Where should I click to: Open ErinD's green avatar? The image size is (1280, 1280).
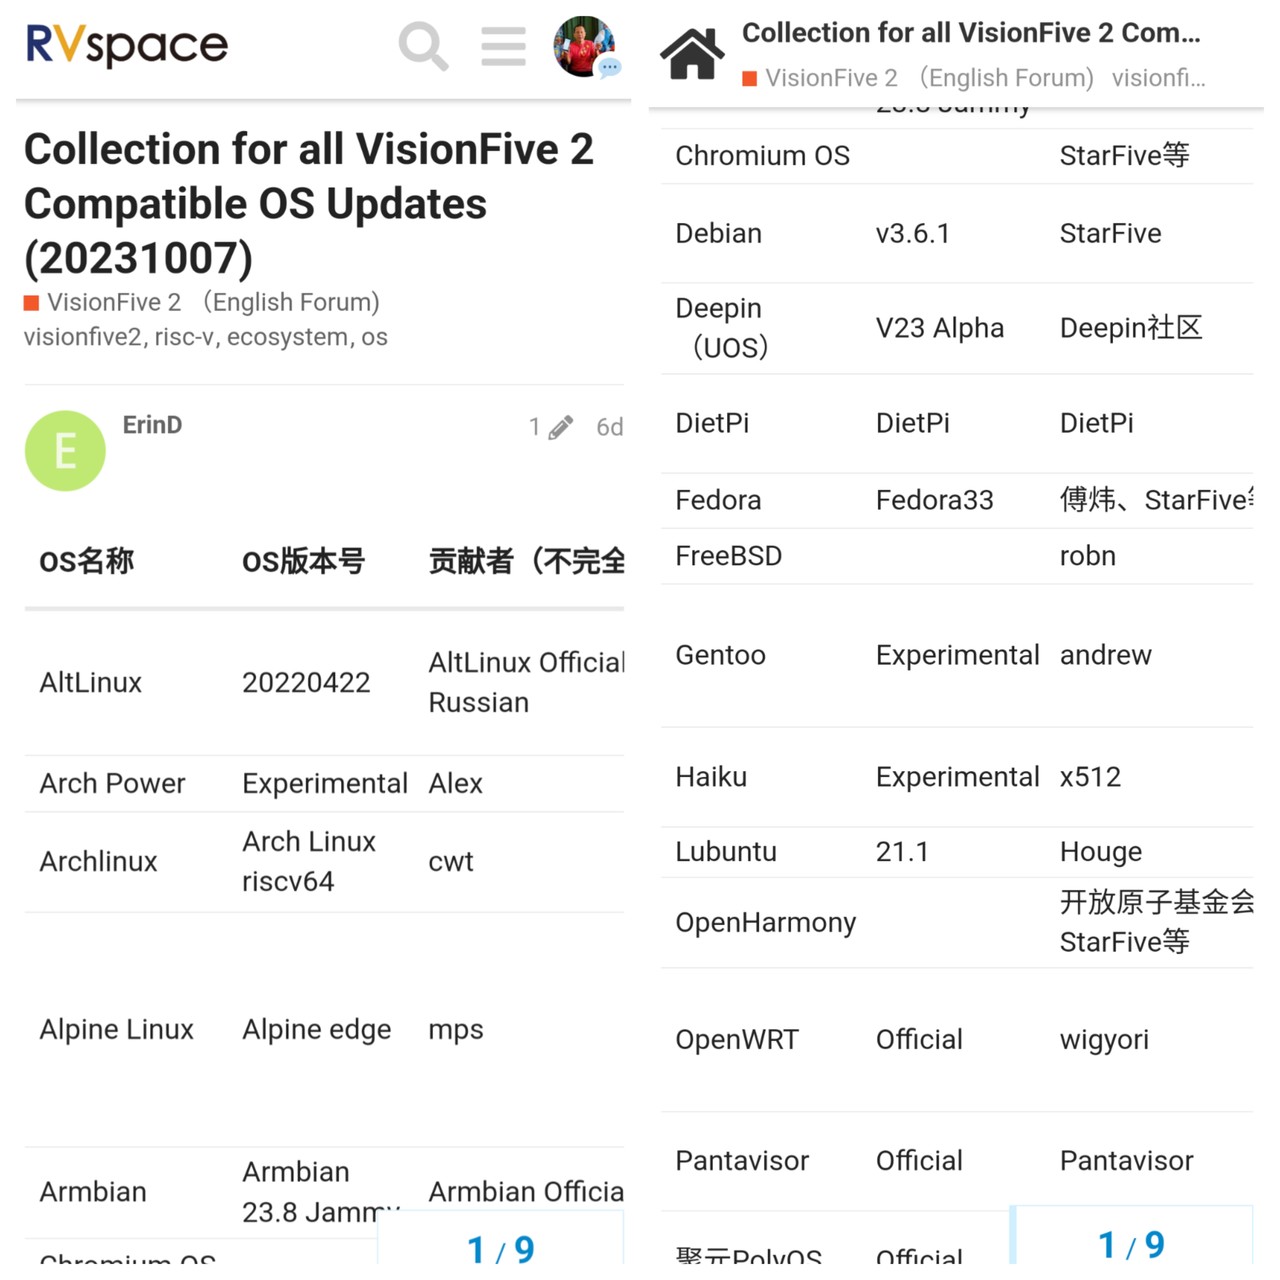coord(65,451)
